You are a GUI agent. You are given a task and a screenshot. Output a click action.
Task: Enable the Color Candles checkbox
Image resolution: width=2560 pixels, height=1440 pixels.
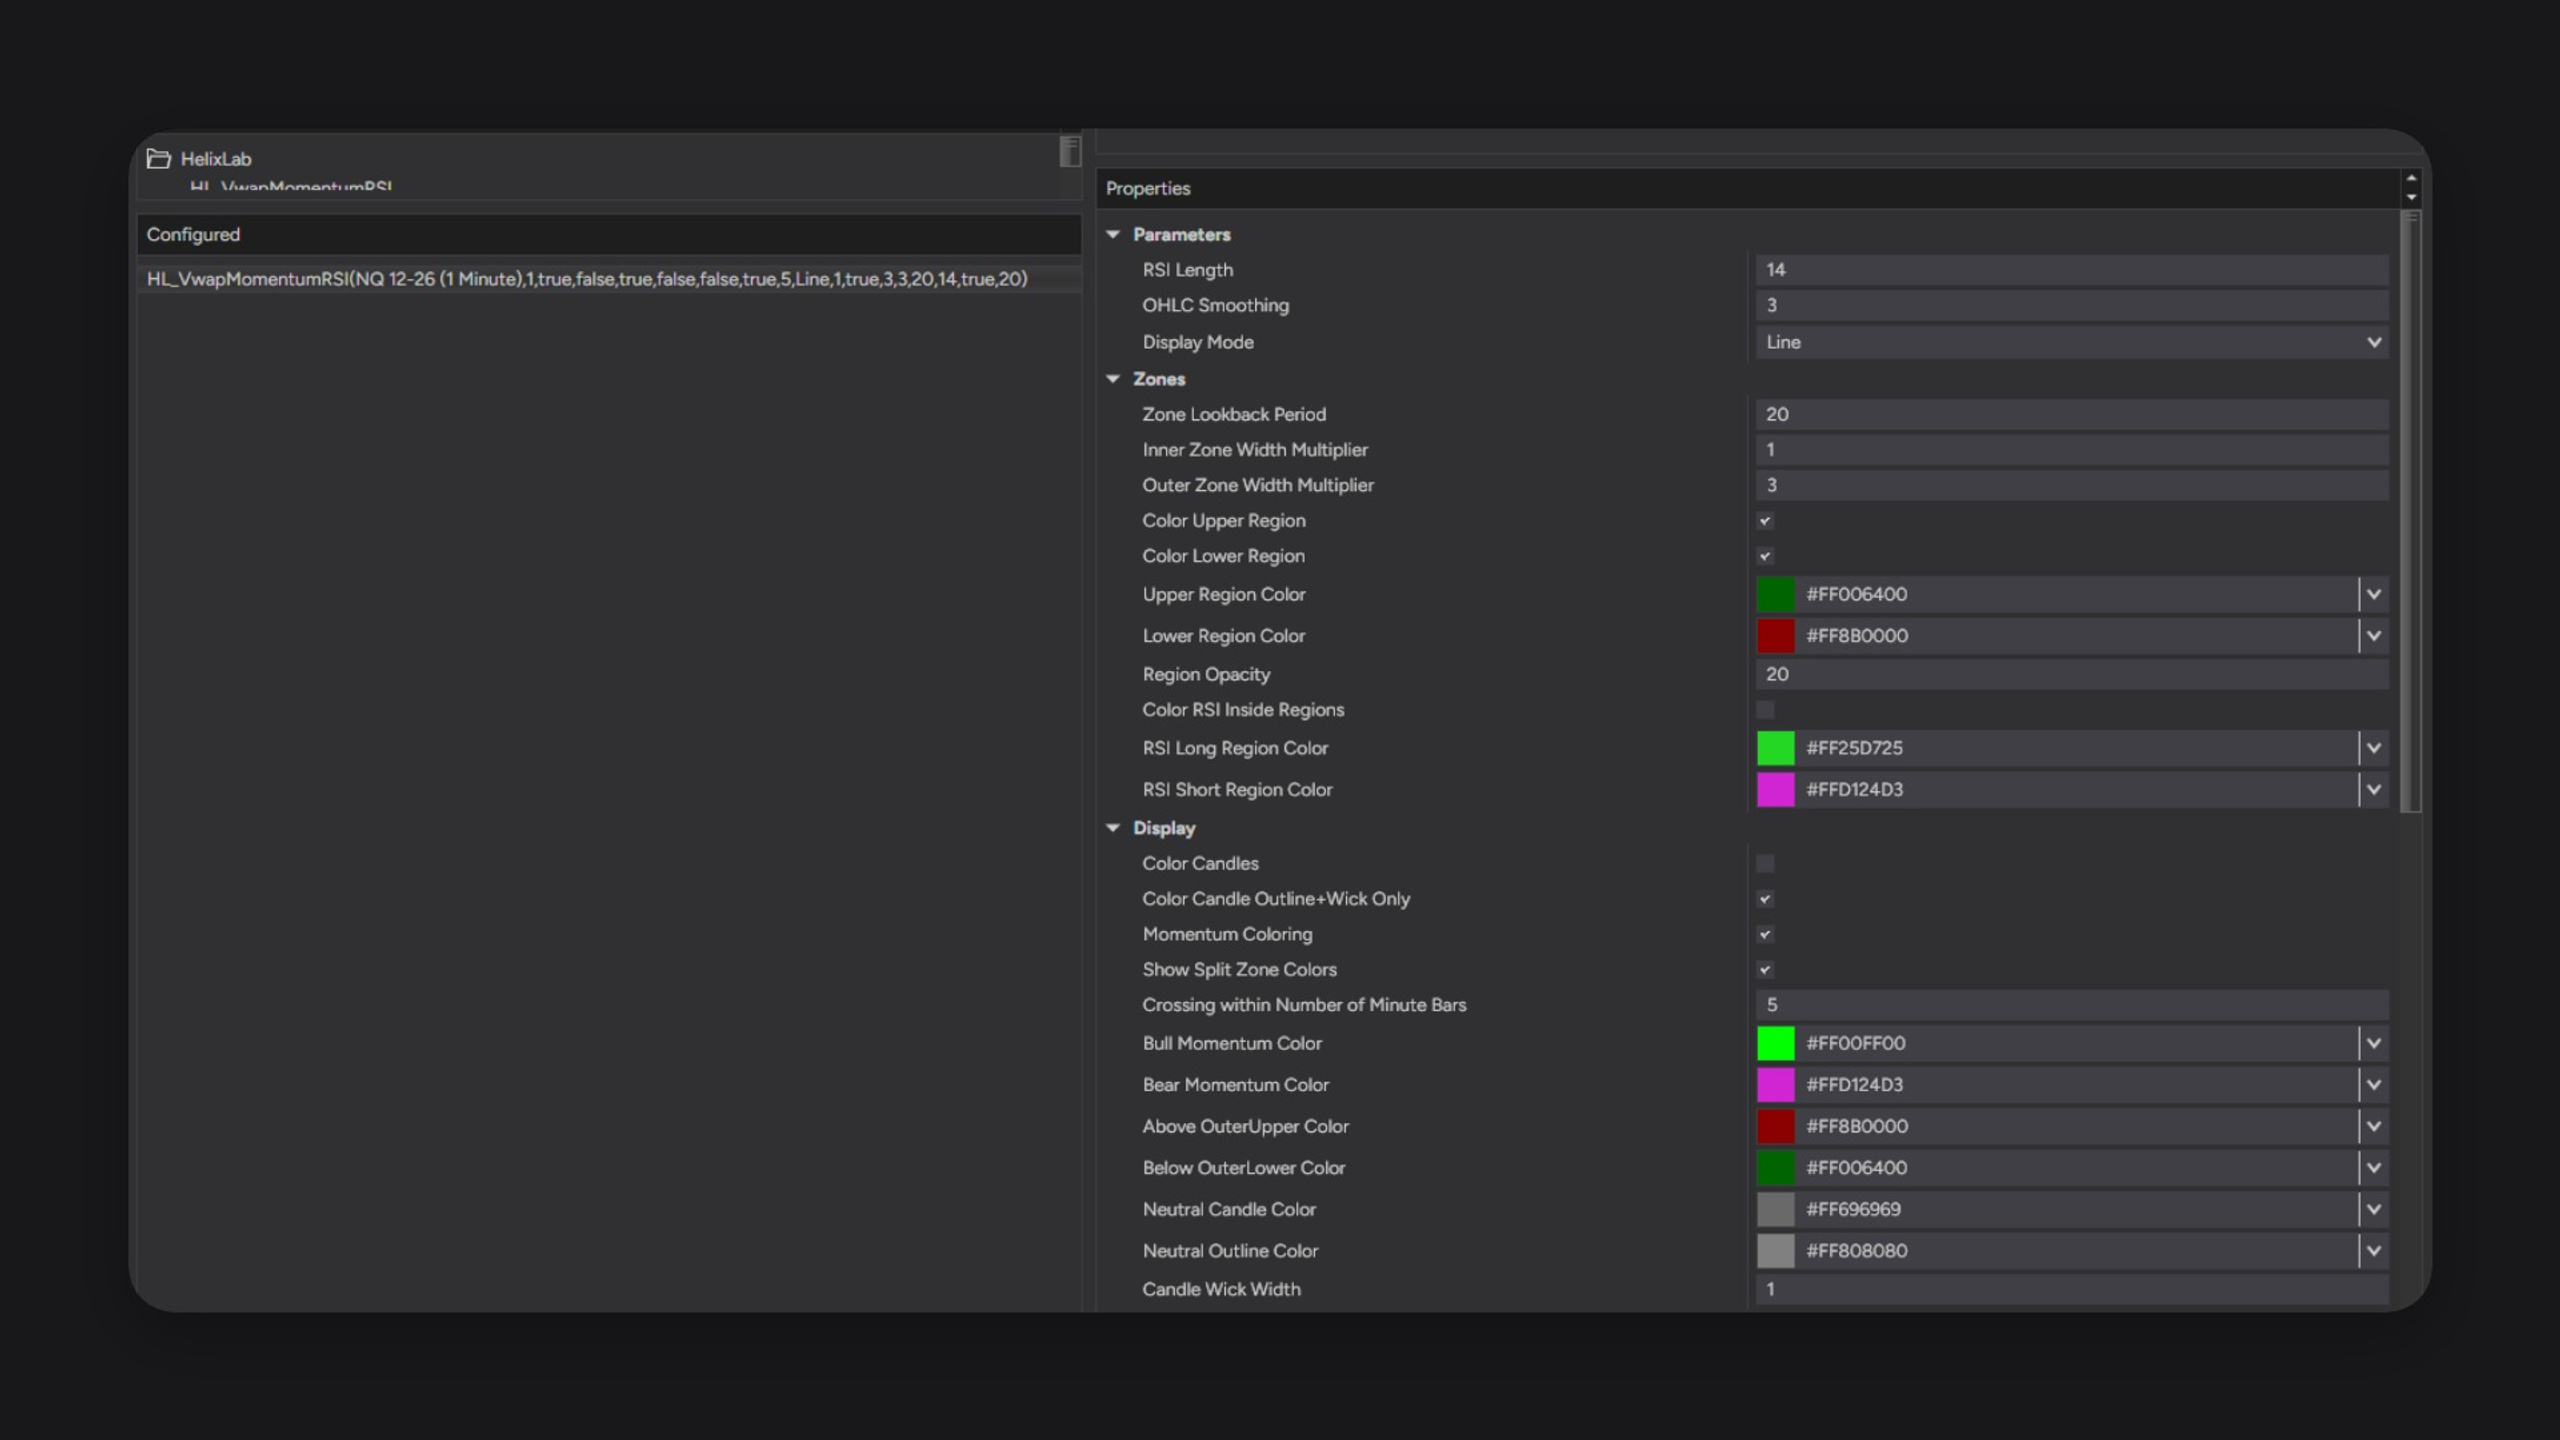[x=1765, y=863]
